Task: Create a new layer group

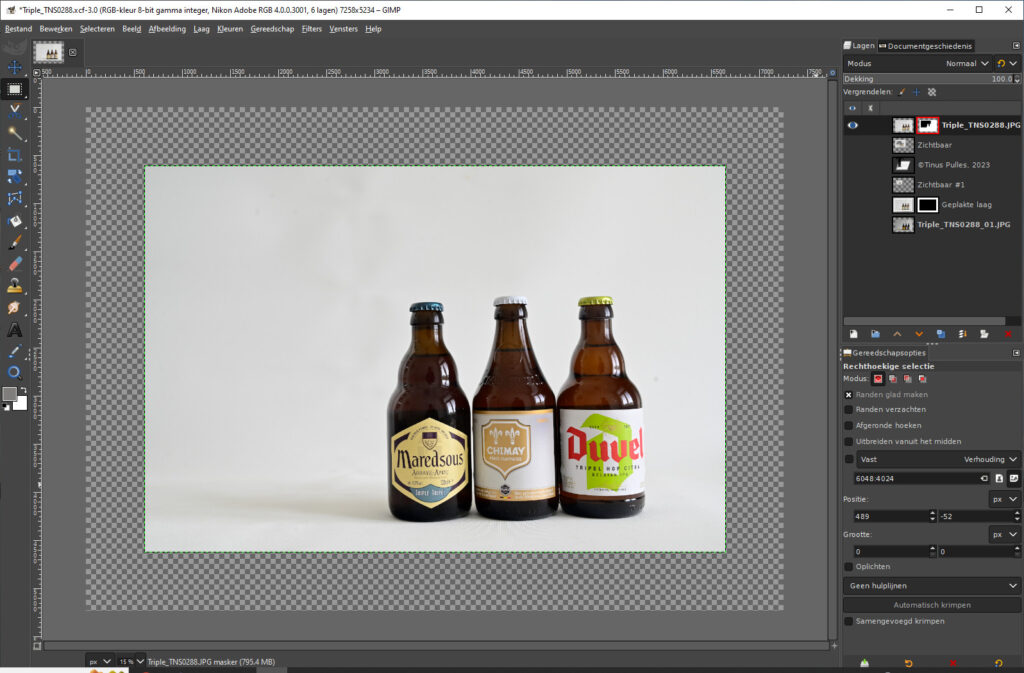Action: [875, 334]
